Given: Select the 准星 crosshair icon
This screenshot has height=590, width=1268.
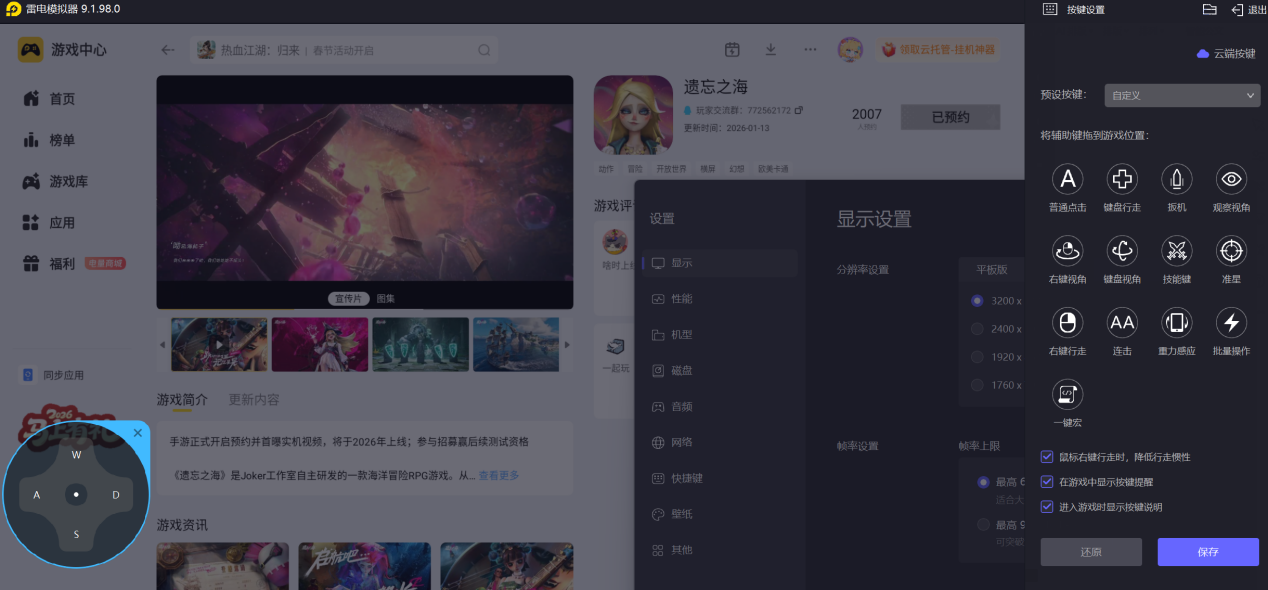Looking at the screenshot, I should click(x=1231, y=251).
